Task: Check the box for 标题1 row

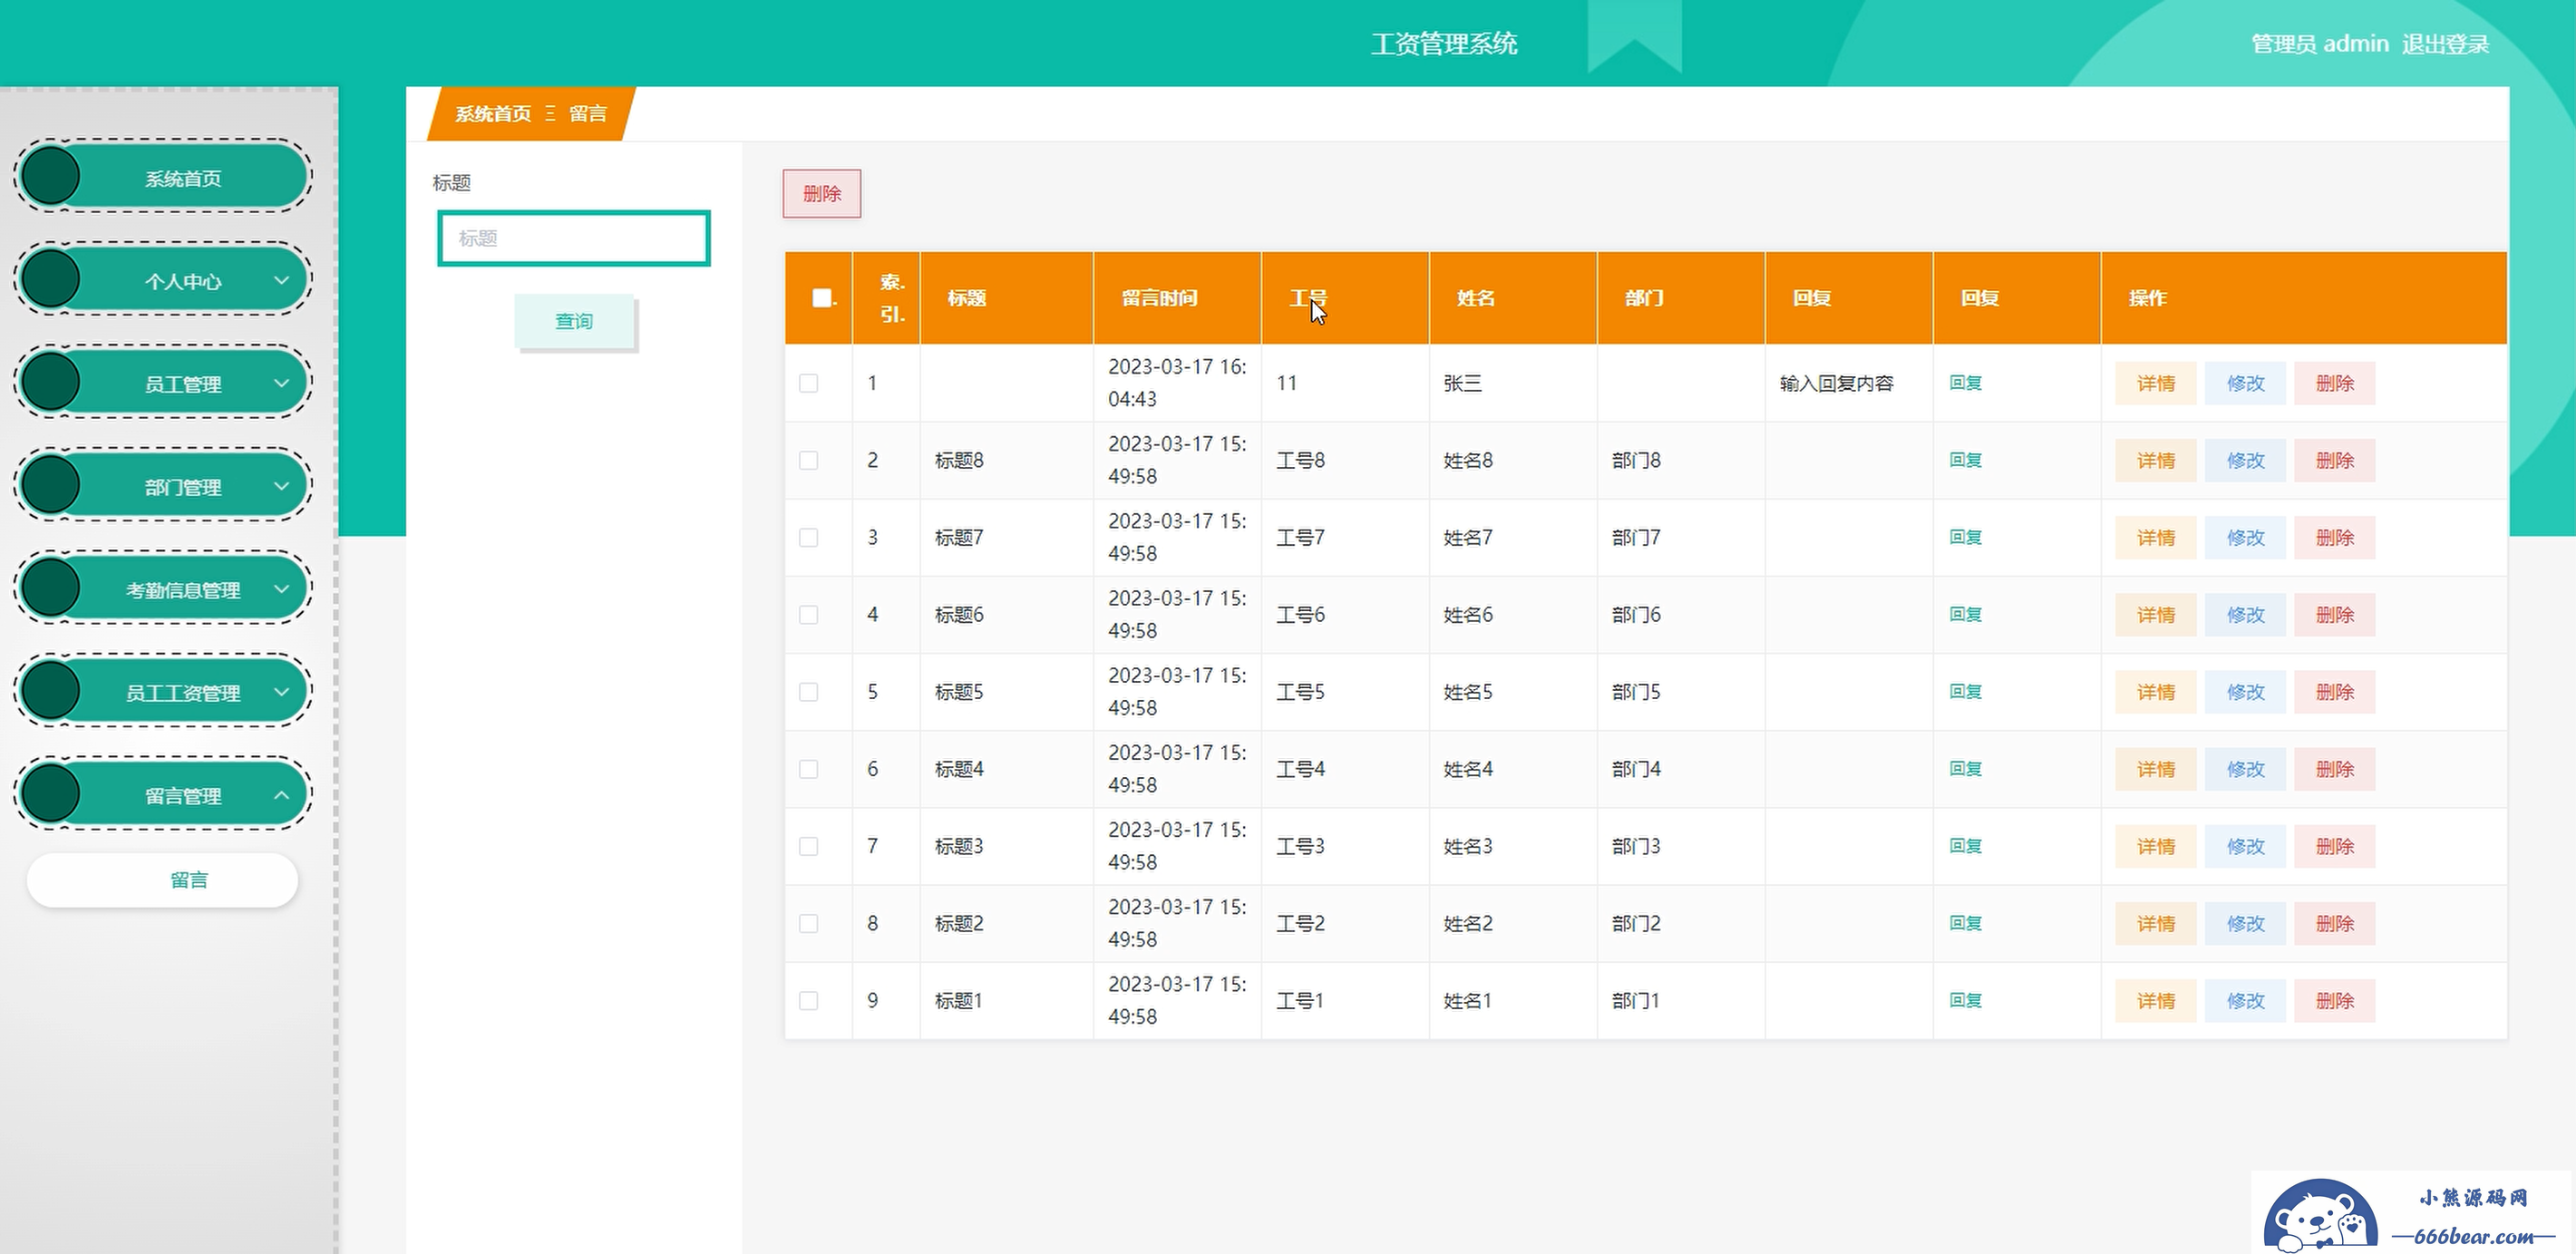Action: (x=809, y=1000)
